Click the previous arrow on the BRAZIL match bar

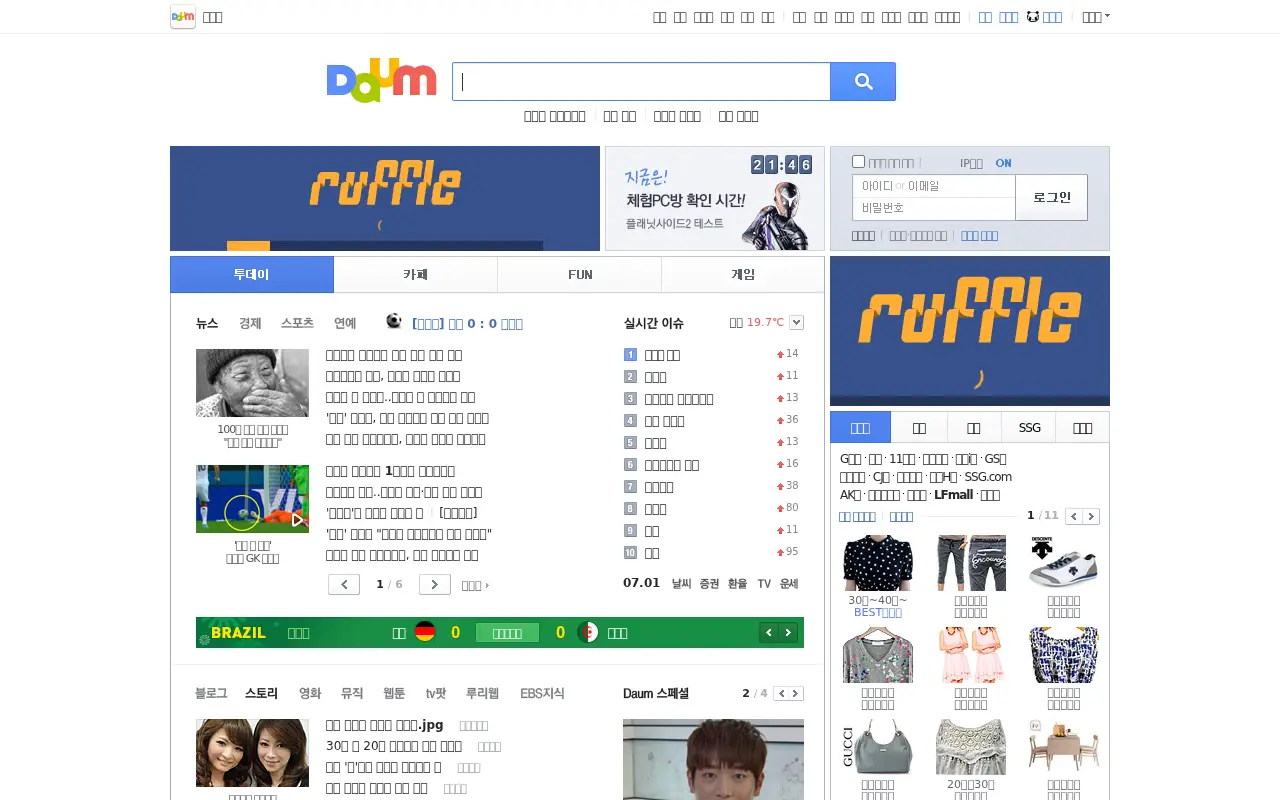768,632
